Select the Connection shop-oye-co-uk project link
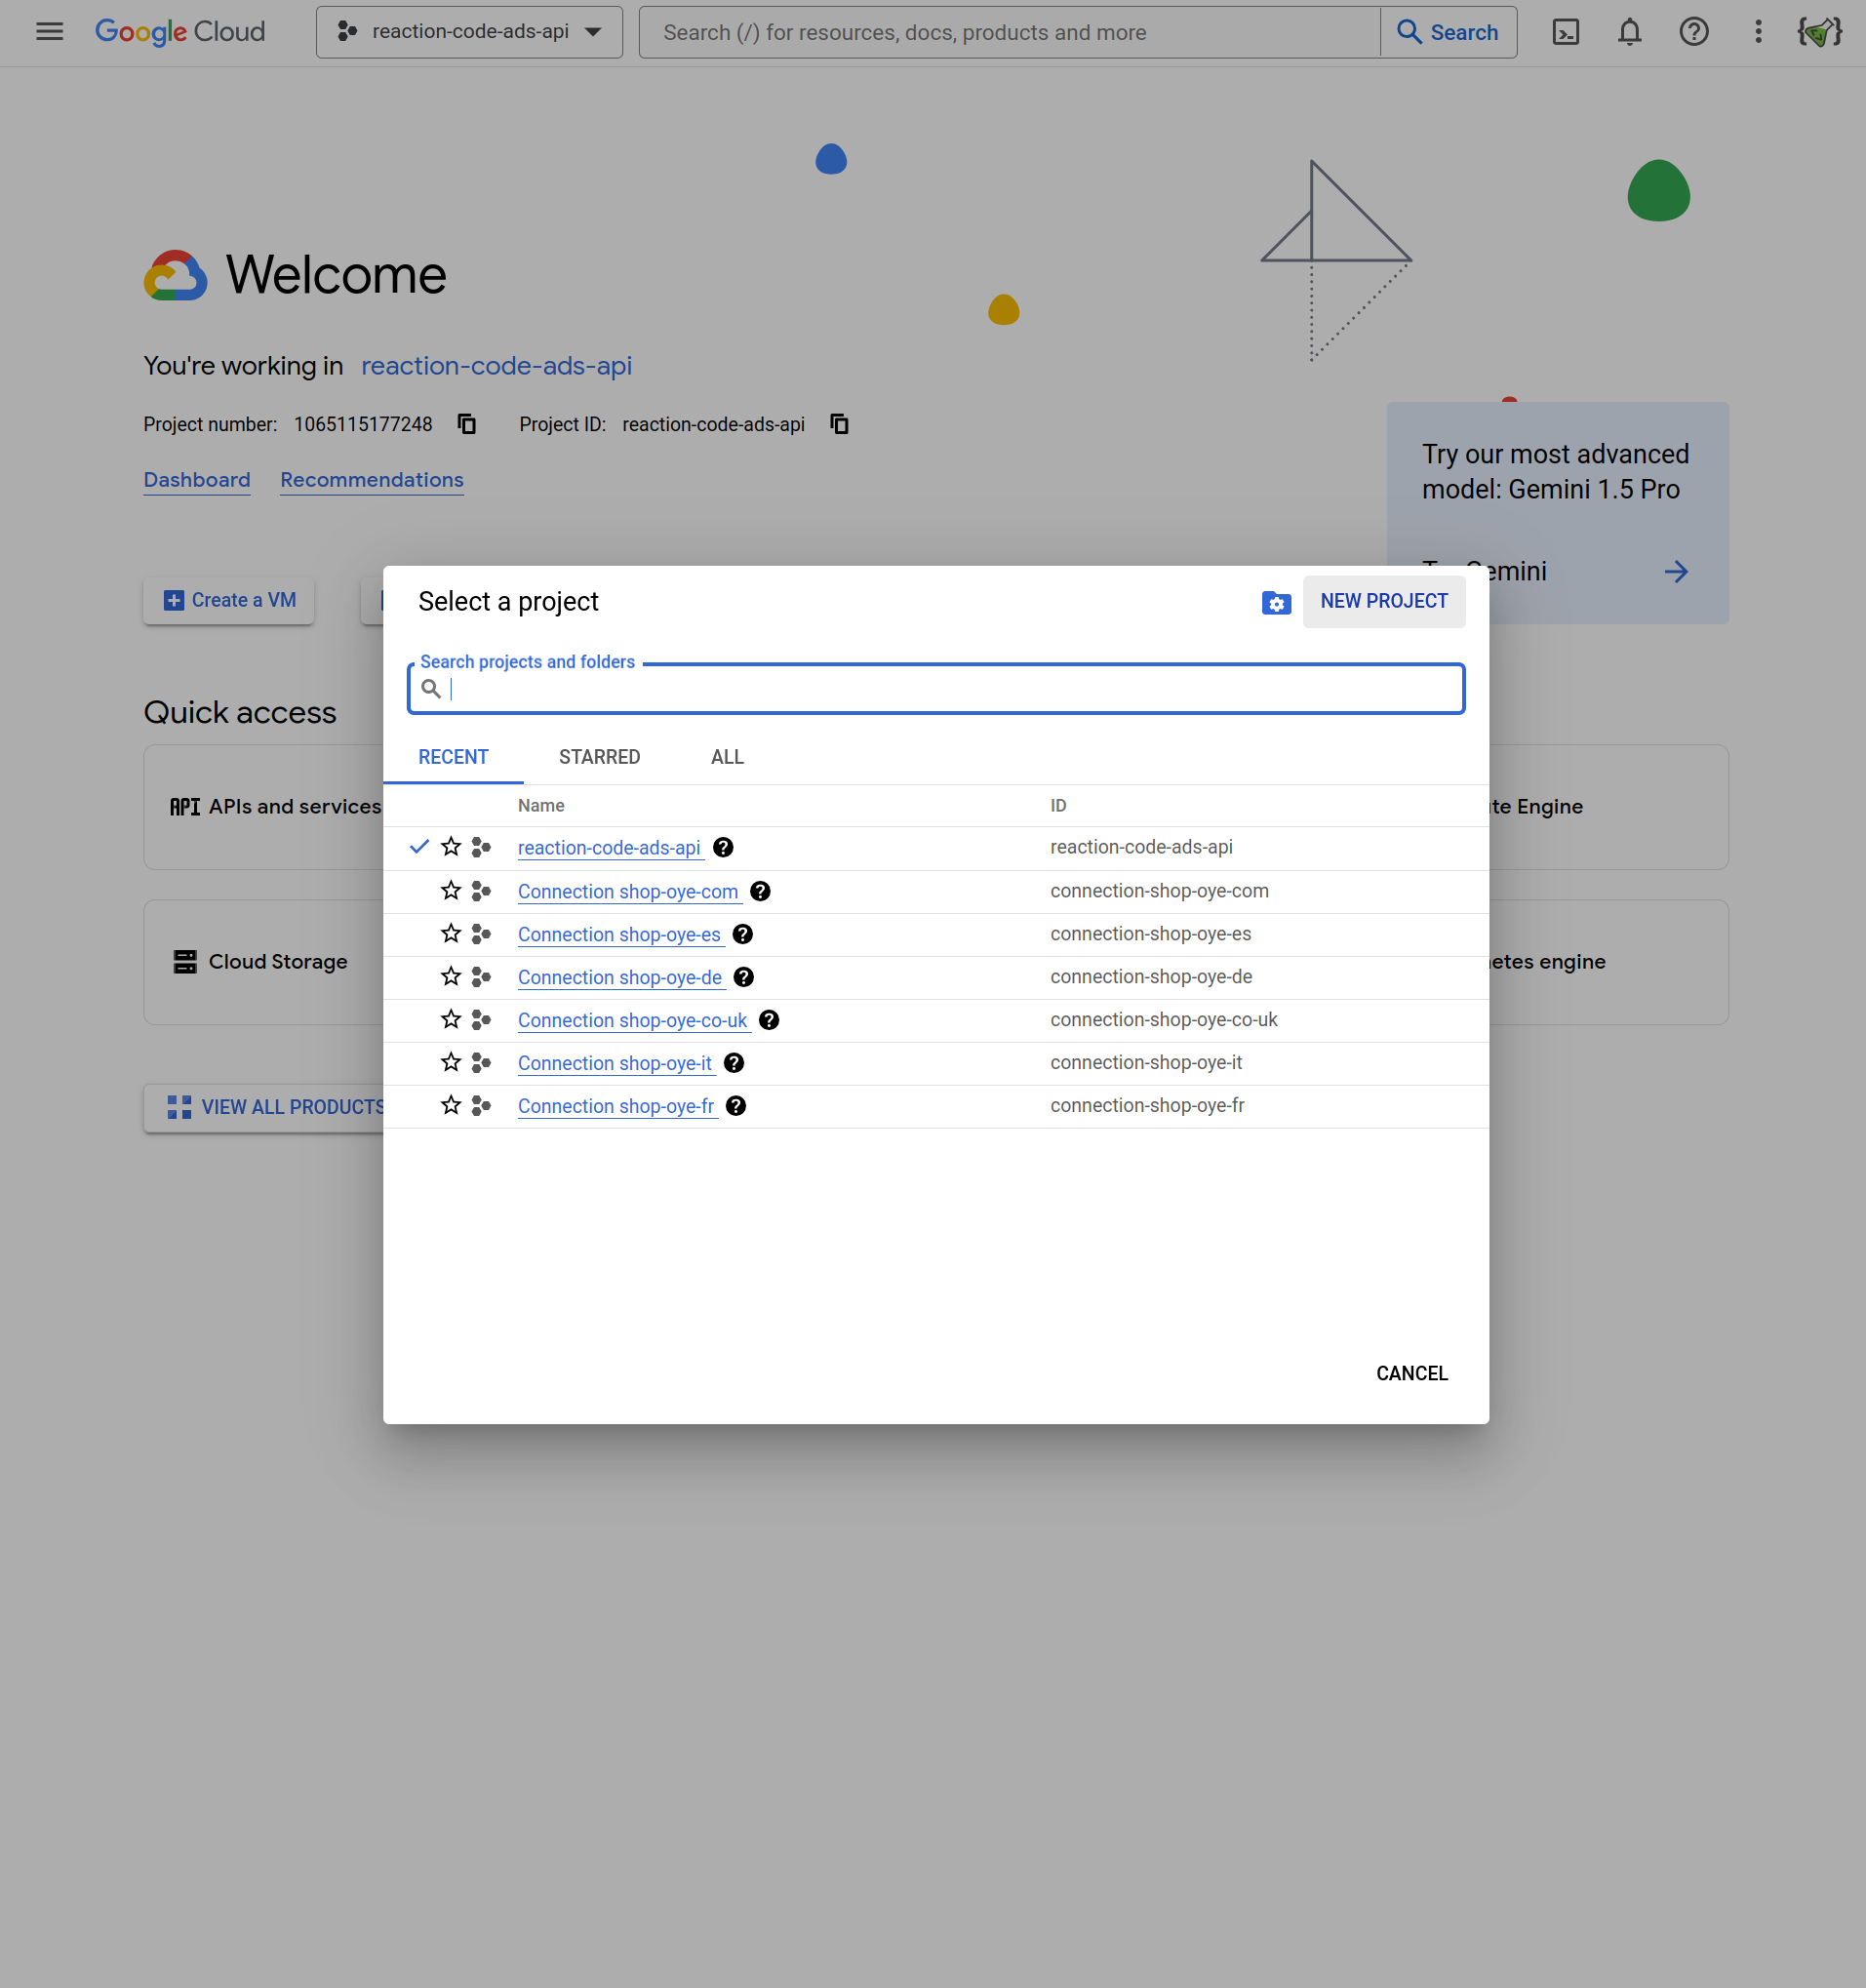Viewport: 1866px width, 1988px height. 632,1020
